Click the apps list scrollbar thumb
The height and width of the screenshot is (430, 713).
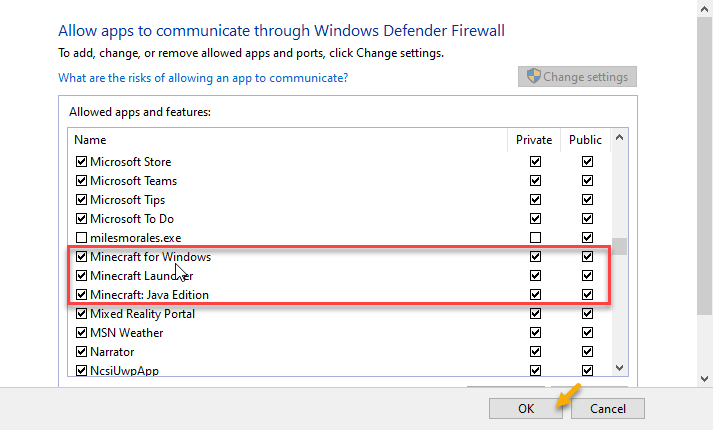click(619, 246)
